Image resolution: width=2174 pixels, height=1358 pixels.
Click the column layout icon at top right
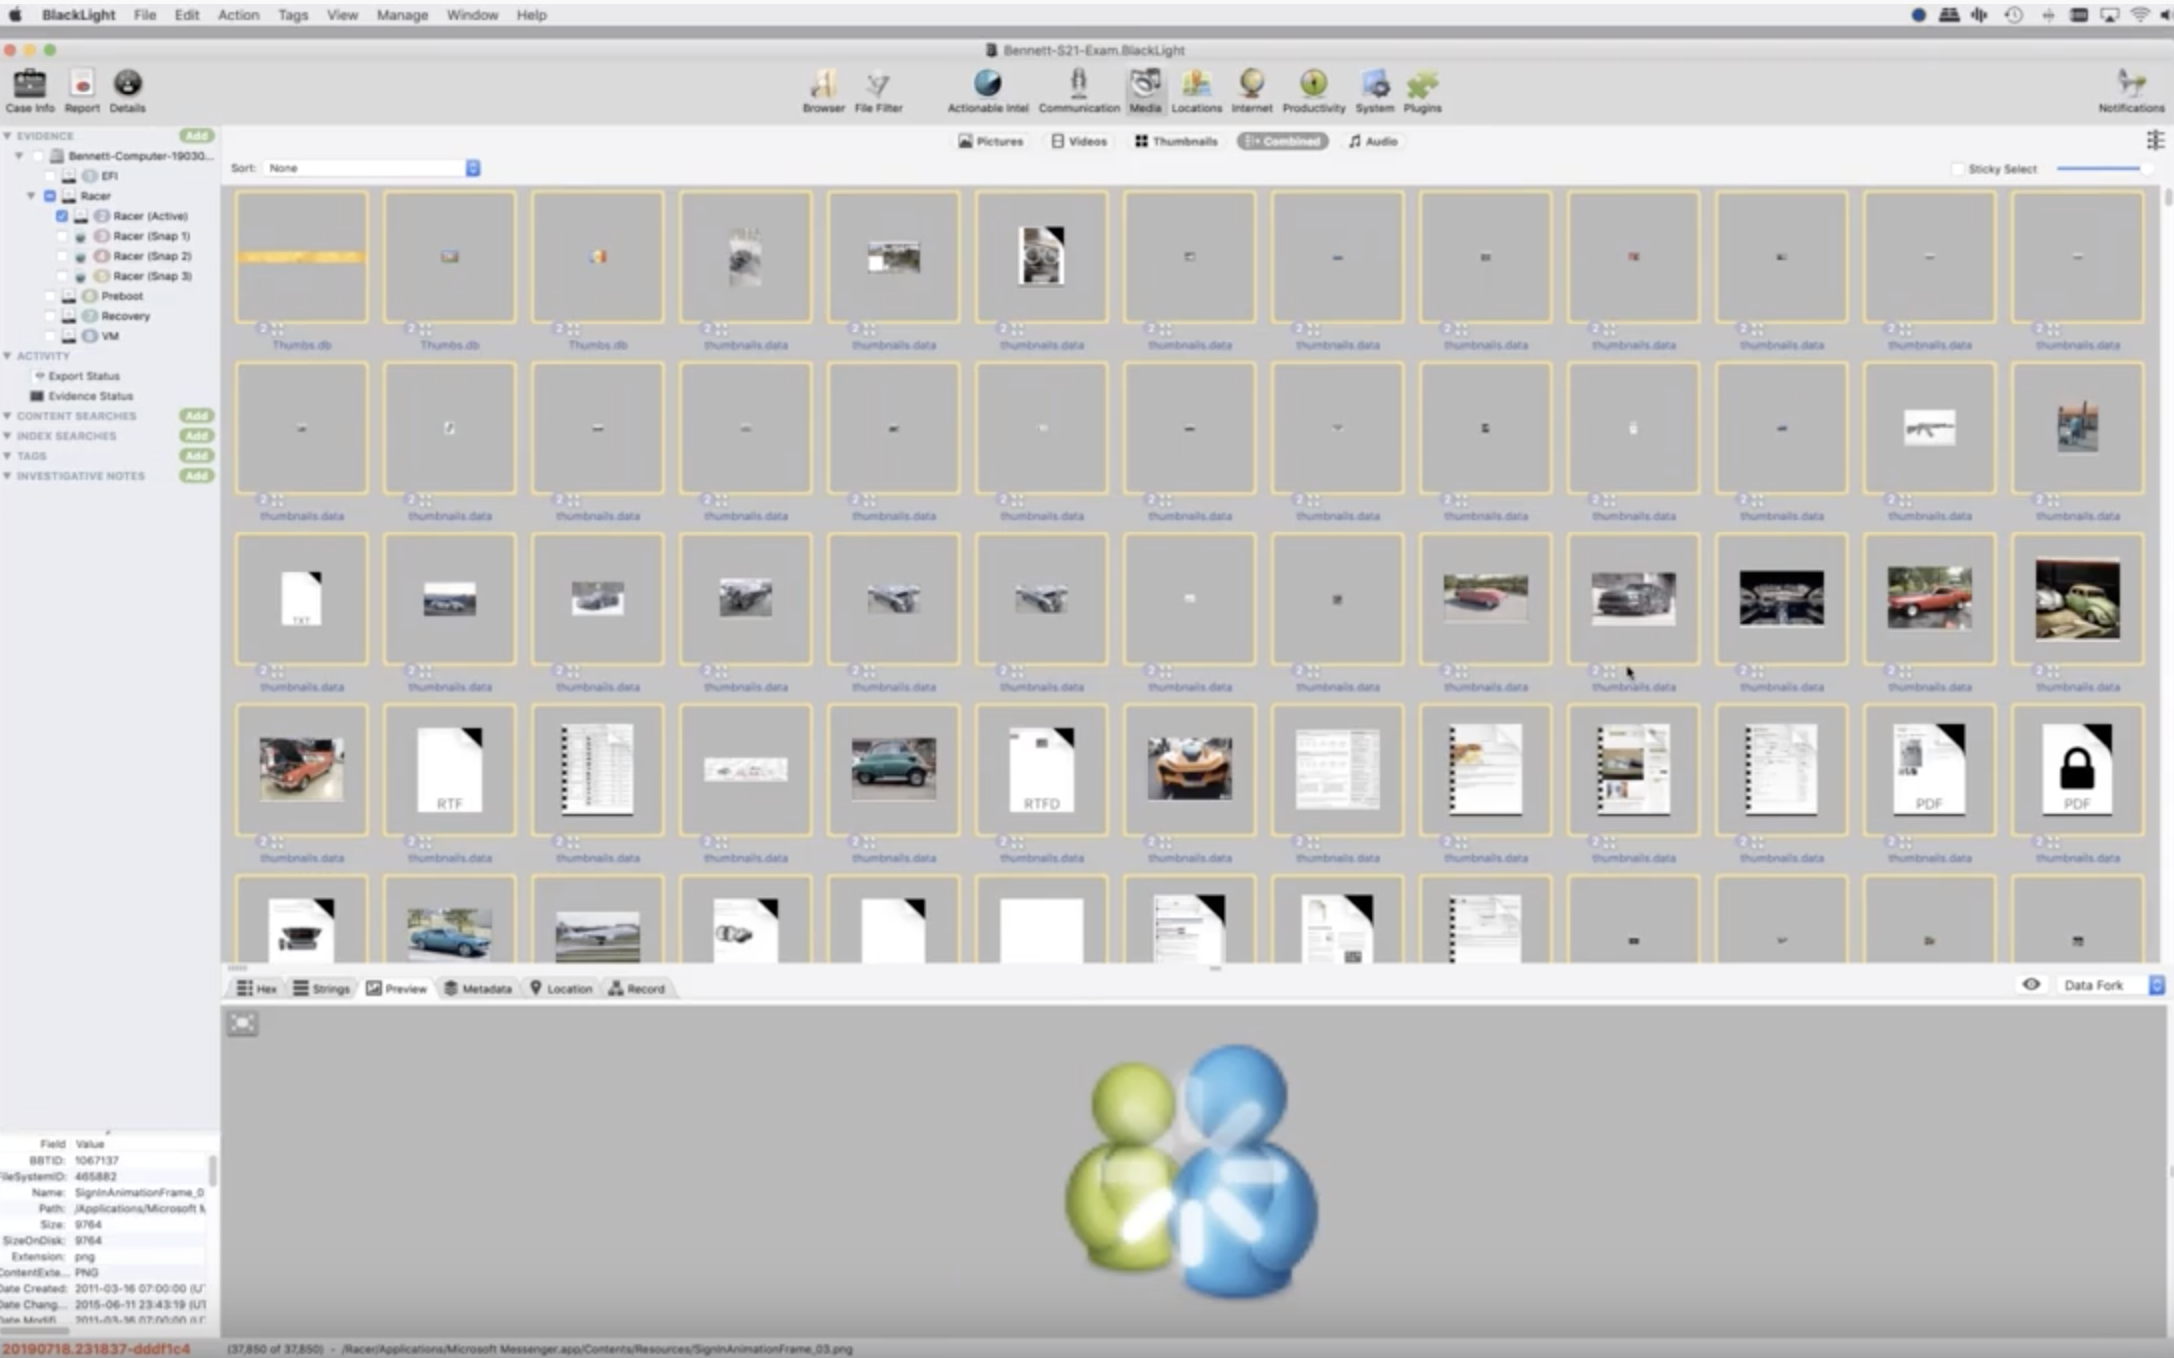coord(2155,141)
